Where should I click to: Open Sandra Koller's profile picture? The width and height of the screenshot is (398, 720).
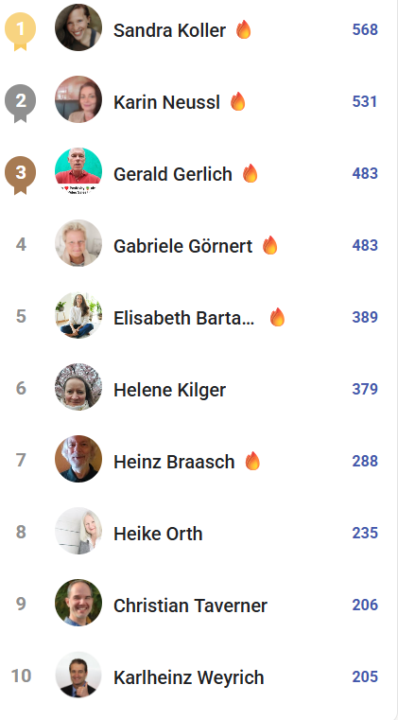point(78,28)
